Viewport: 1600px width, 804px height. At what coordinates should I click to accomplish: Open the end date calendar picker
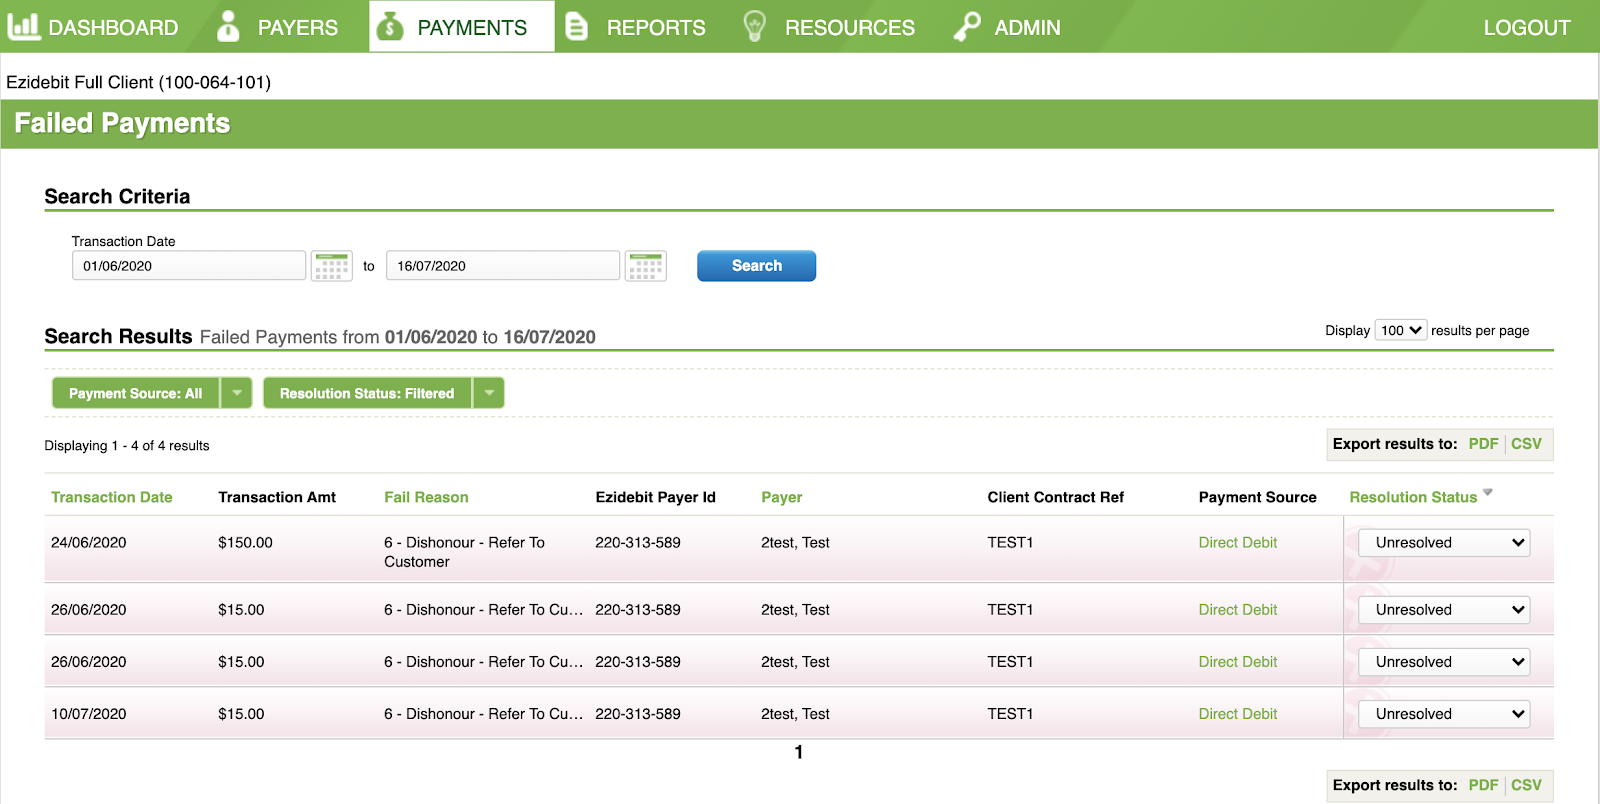coord(646,266)
